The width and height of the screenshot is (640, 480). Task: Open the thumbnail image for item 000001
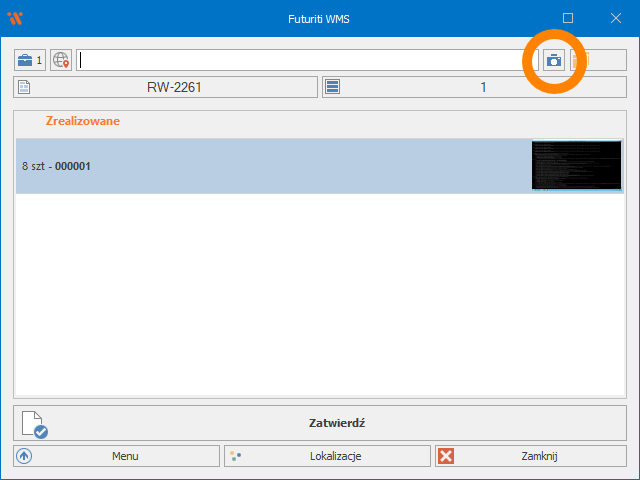tap(576, 165)
